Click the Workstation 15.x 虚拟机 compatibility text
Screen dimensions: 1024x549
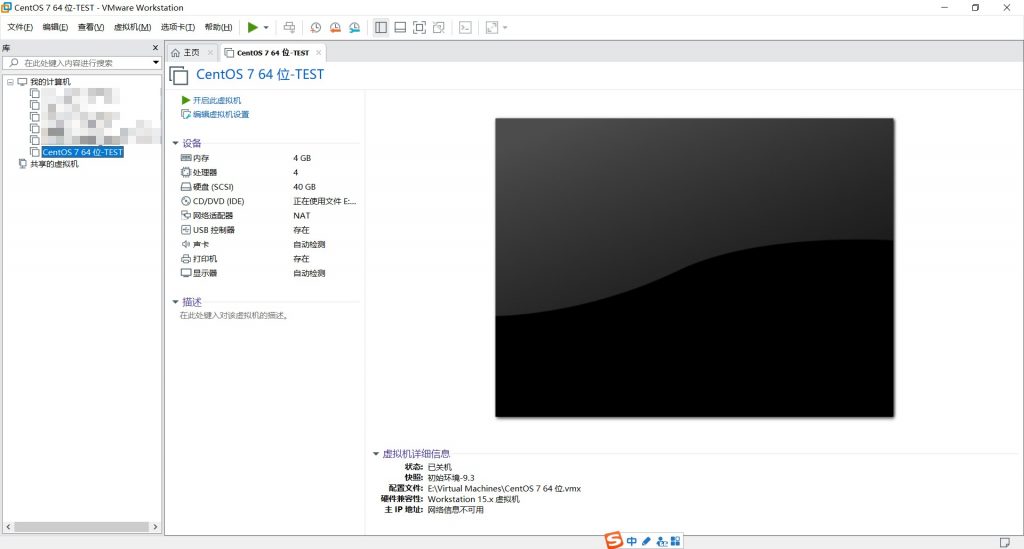473,499
